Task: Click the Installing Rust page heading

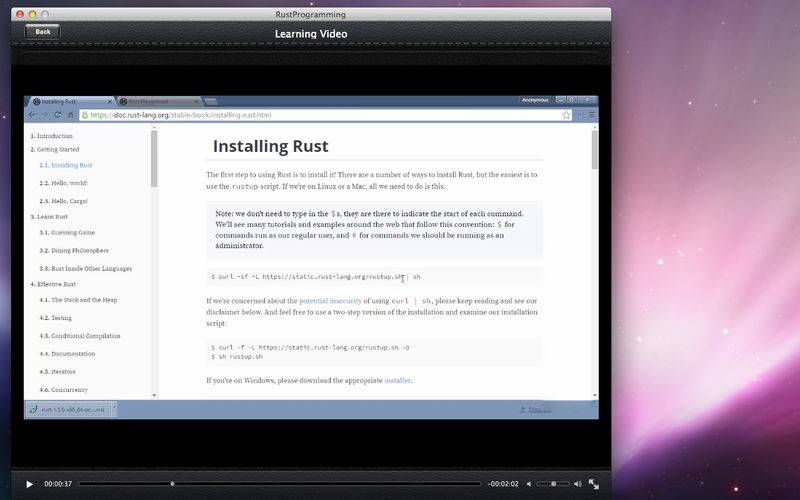Action: [x=270, y=146]
